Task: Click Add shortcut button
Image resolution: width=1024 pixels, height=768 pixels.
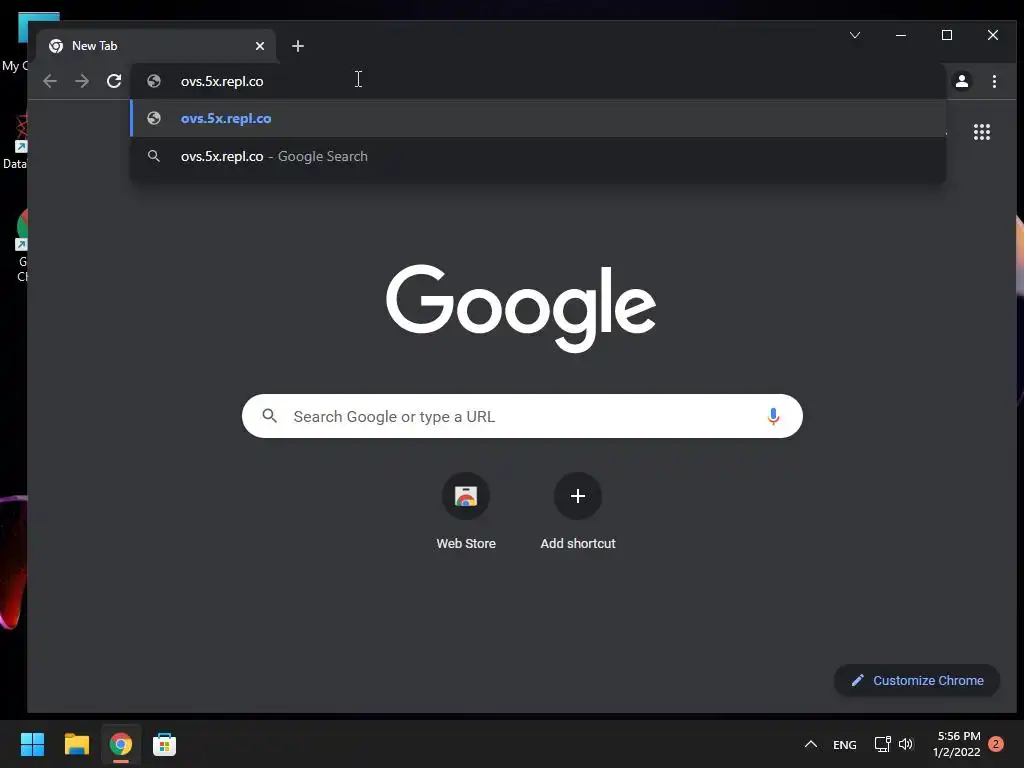Action: tap(578, 512)
